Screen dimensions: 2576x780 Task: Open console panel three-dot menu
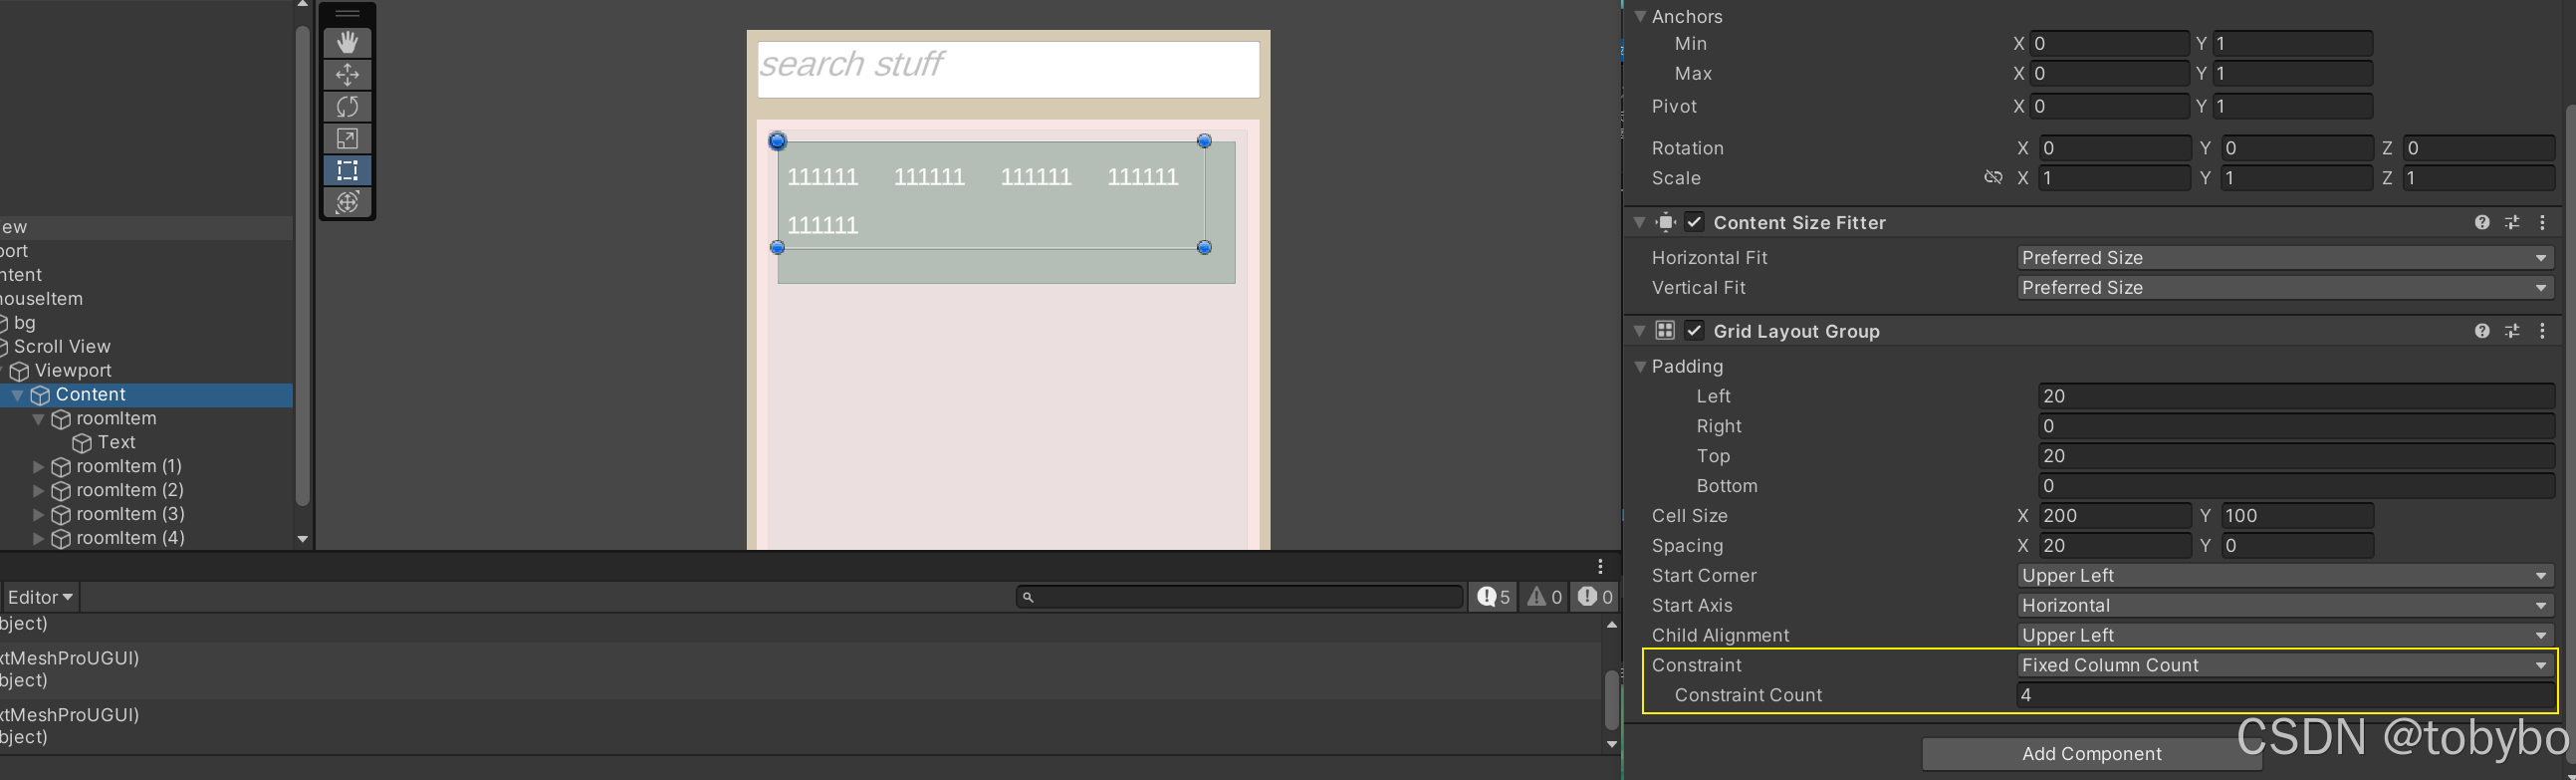[1600, 567]
